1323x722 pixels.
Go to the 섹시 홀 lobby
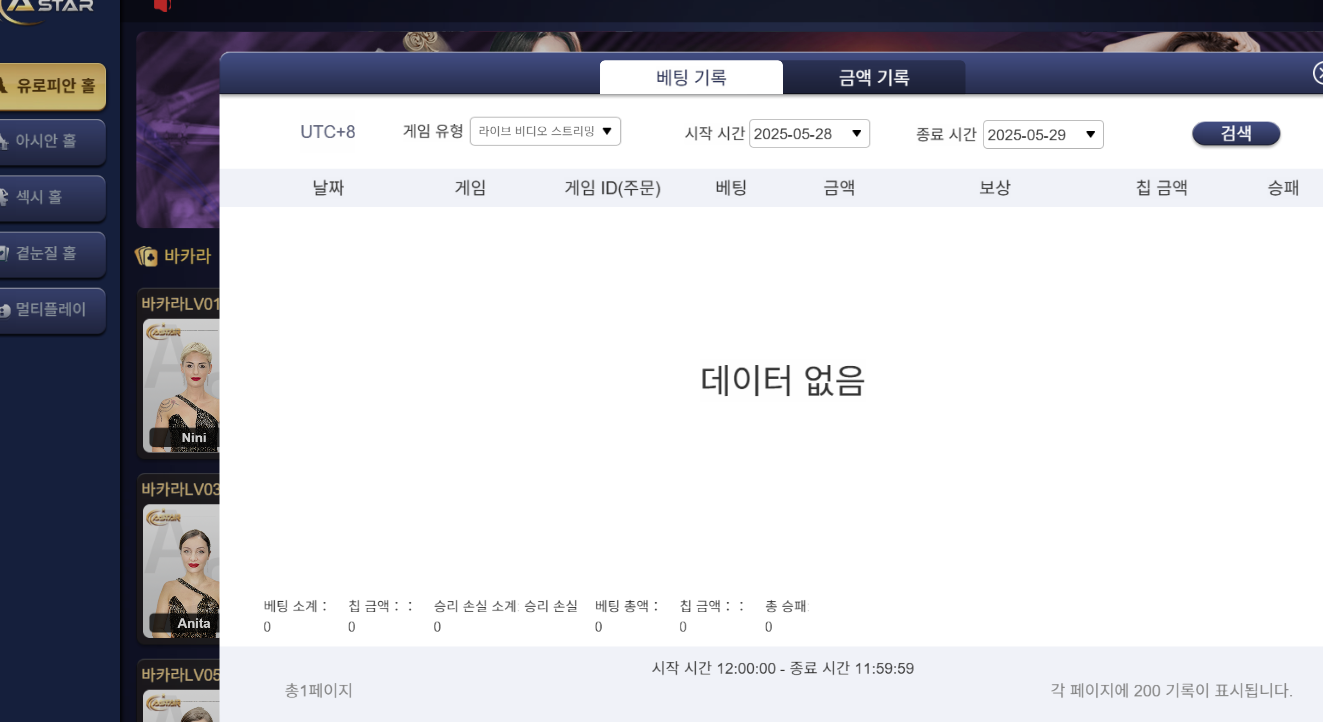tap(52, 197)
